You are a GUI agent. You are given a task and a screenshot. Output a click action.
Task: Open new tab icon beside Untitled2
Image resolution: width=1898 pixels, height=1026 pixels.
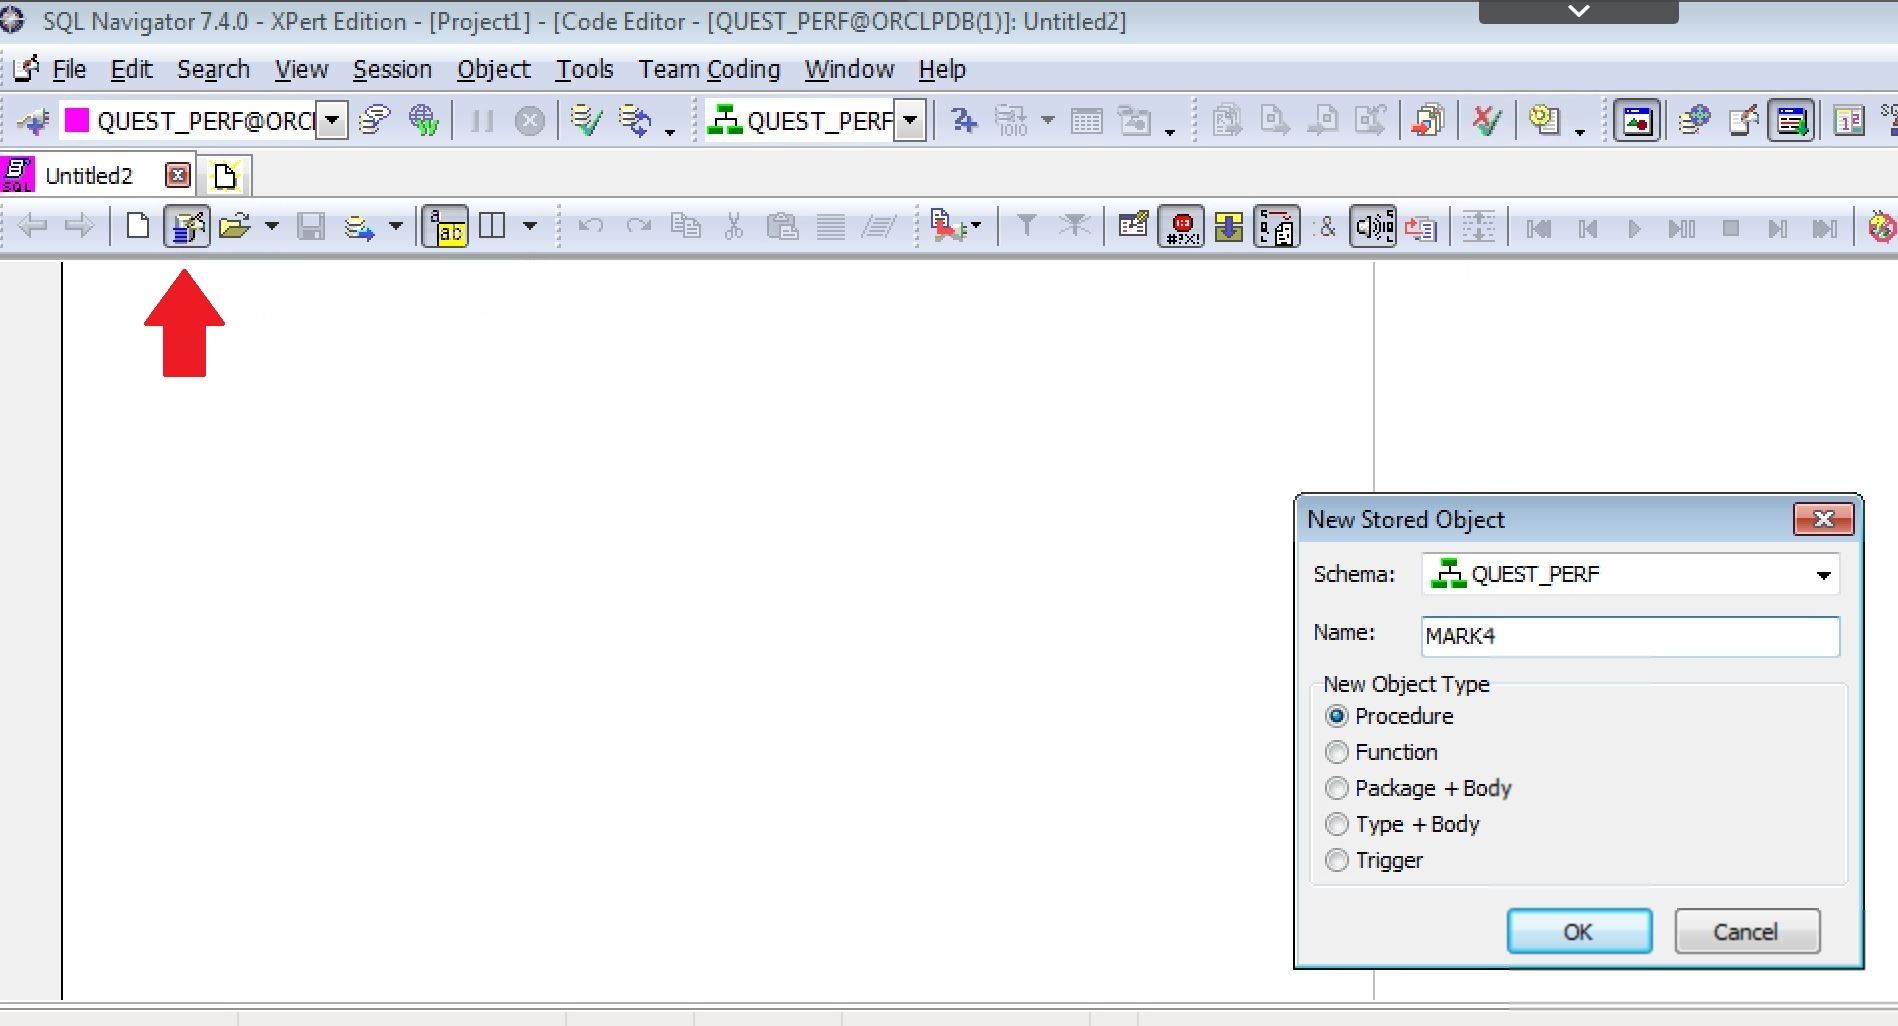[x=225, y=176]
